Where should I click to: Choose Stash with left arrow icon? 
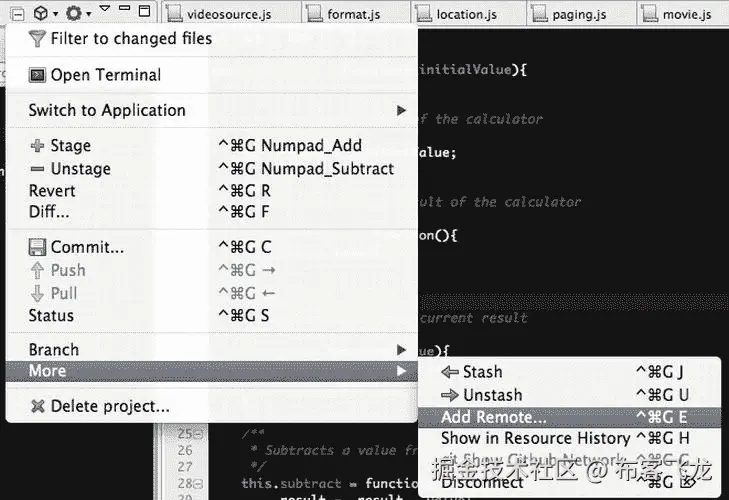point(570,372)
